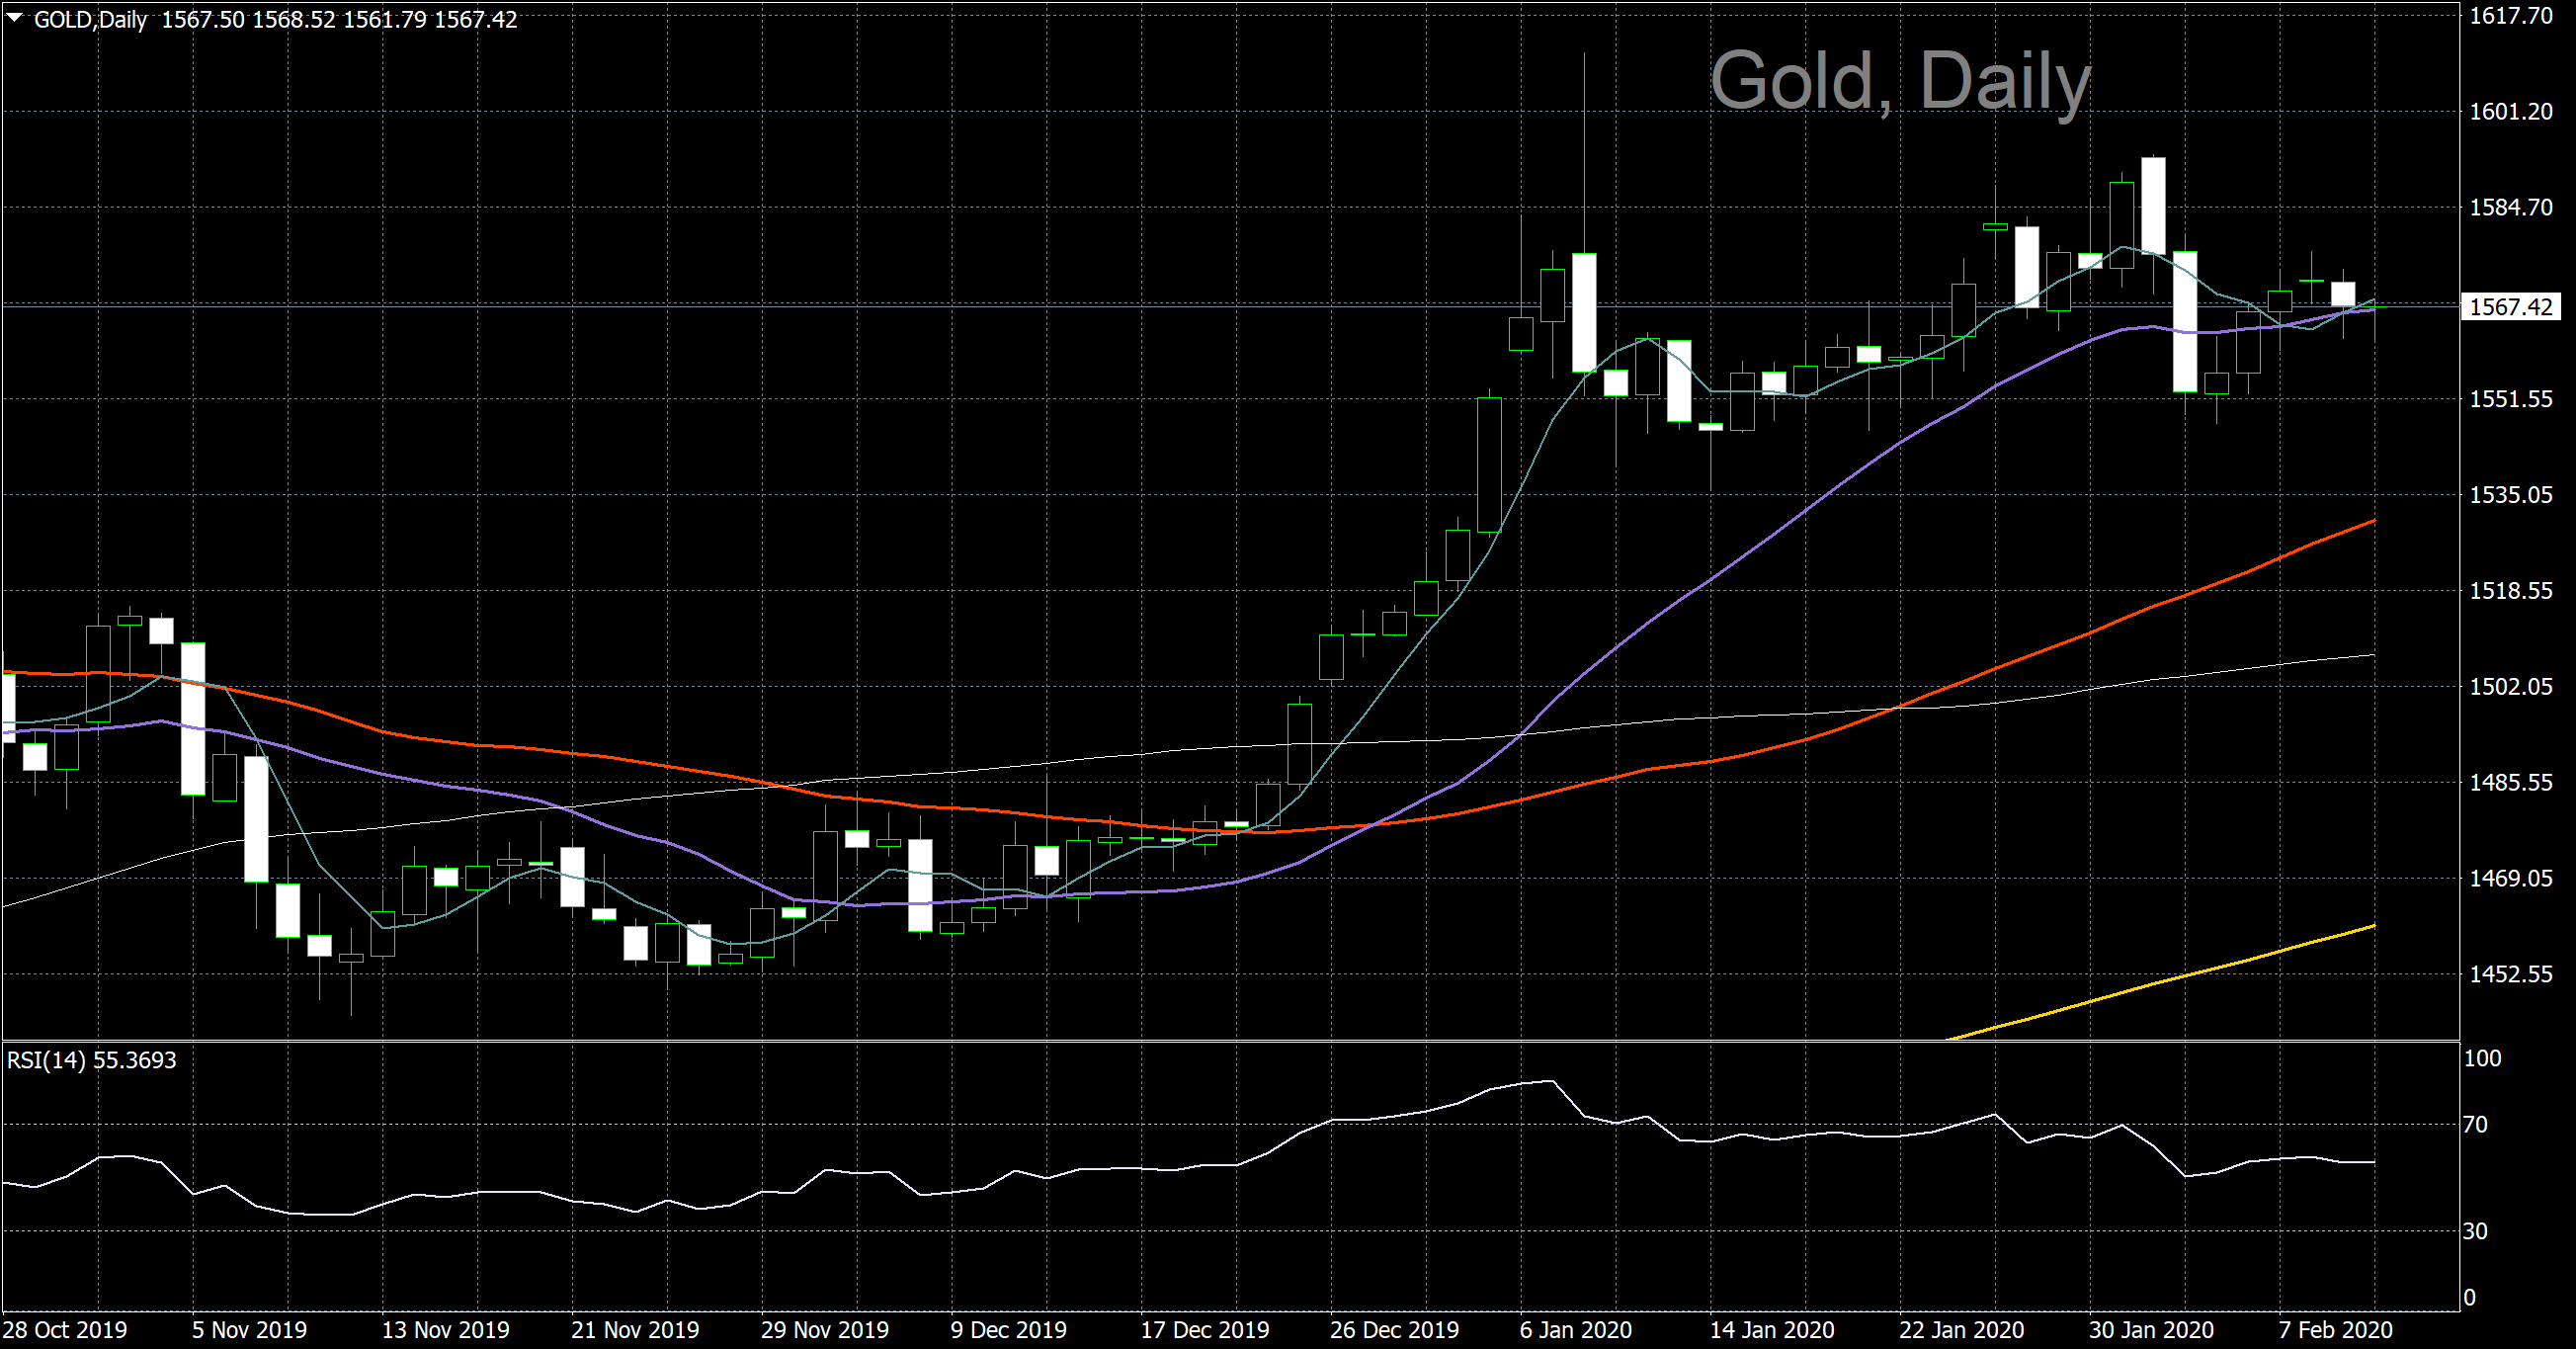Click the 1518.55 price axis label
The width and height of the screenshot is (2576, 1349).
[x=2511, y=591]
